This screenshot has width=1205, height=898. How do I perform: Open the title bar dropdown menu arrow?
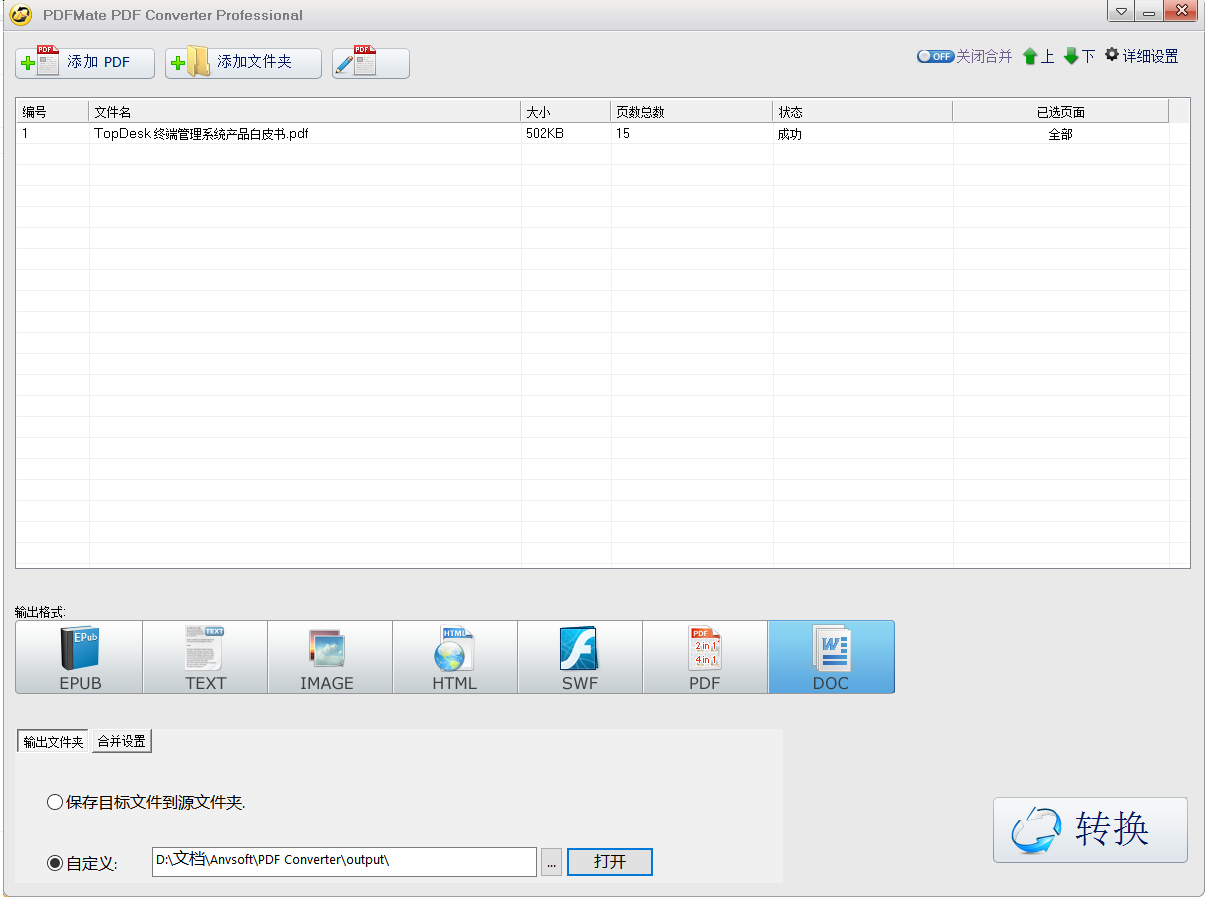tap(1121, 12)
